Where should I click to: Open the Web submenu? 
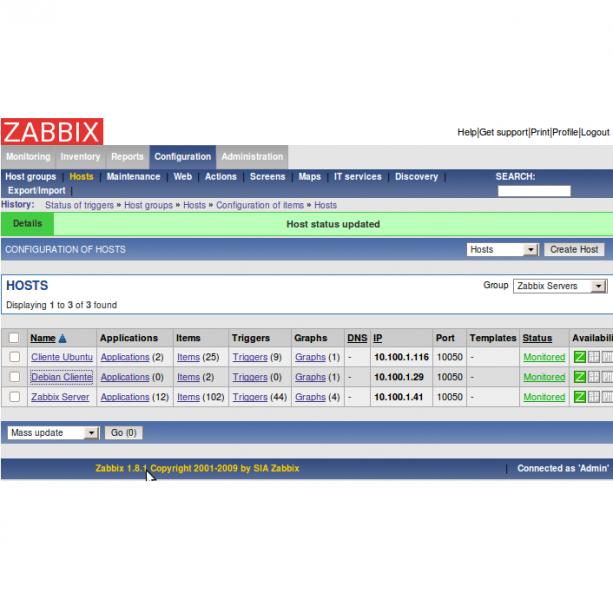[x=183, y=177]
